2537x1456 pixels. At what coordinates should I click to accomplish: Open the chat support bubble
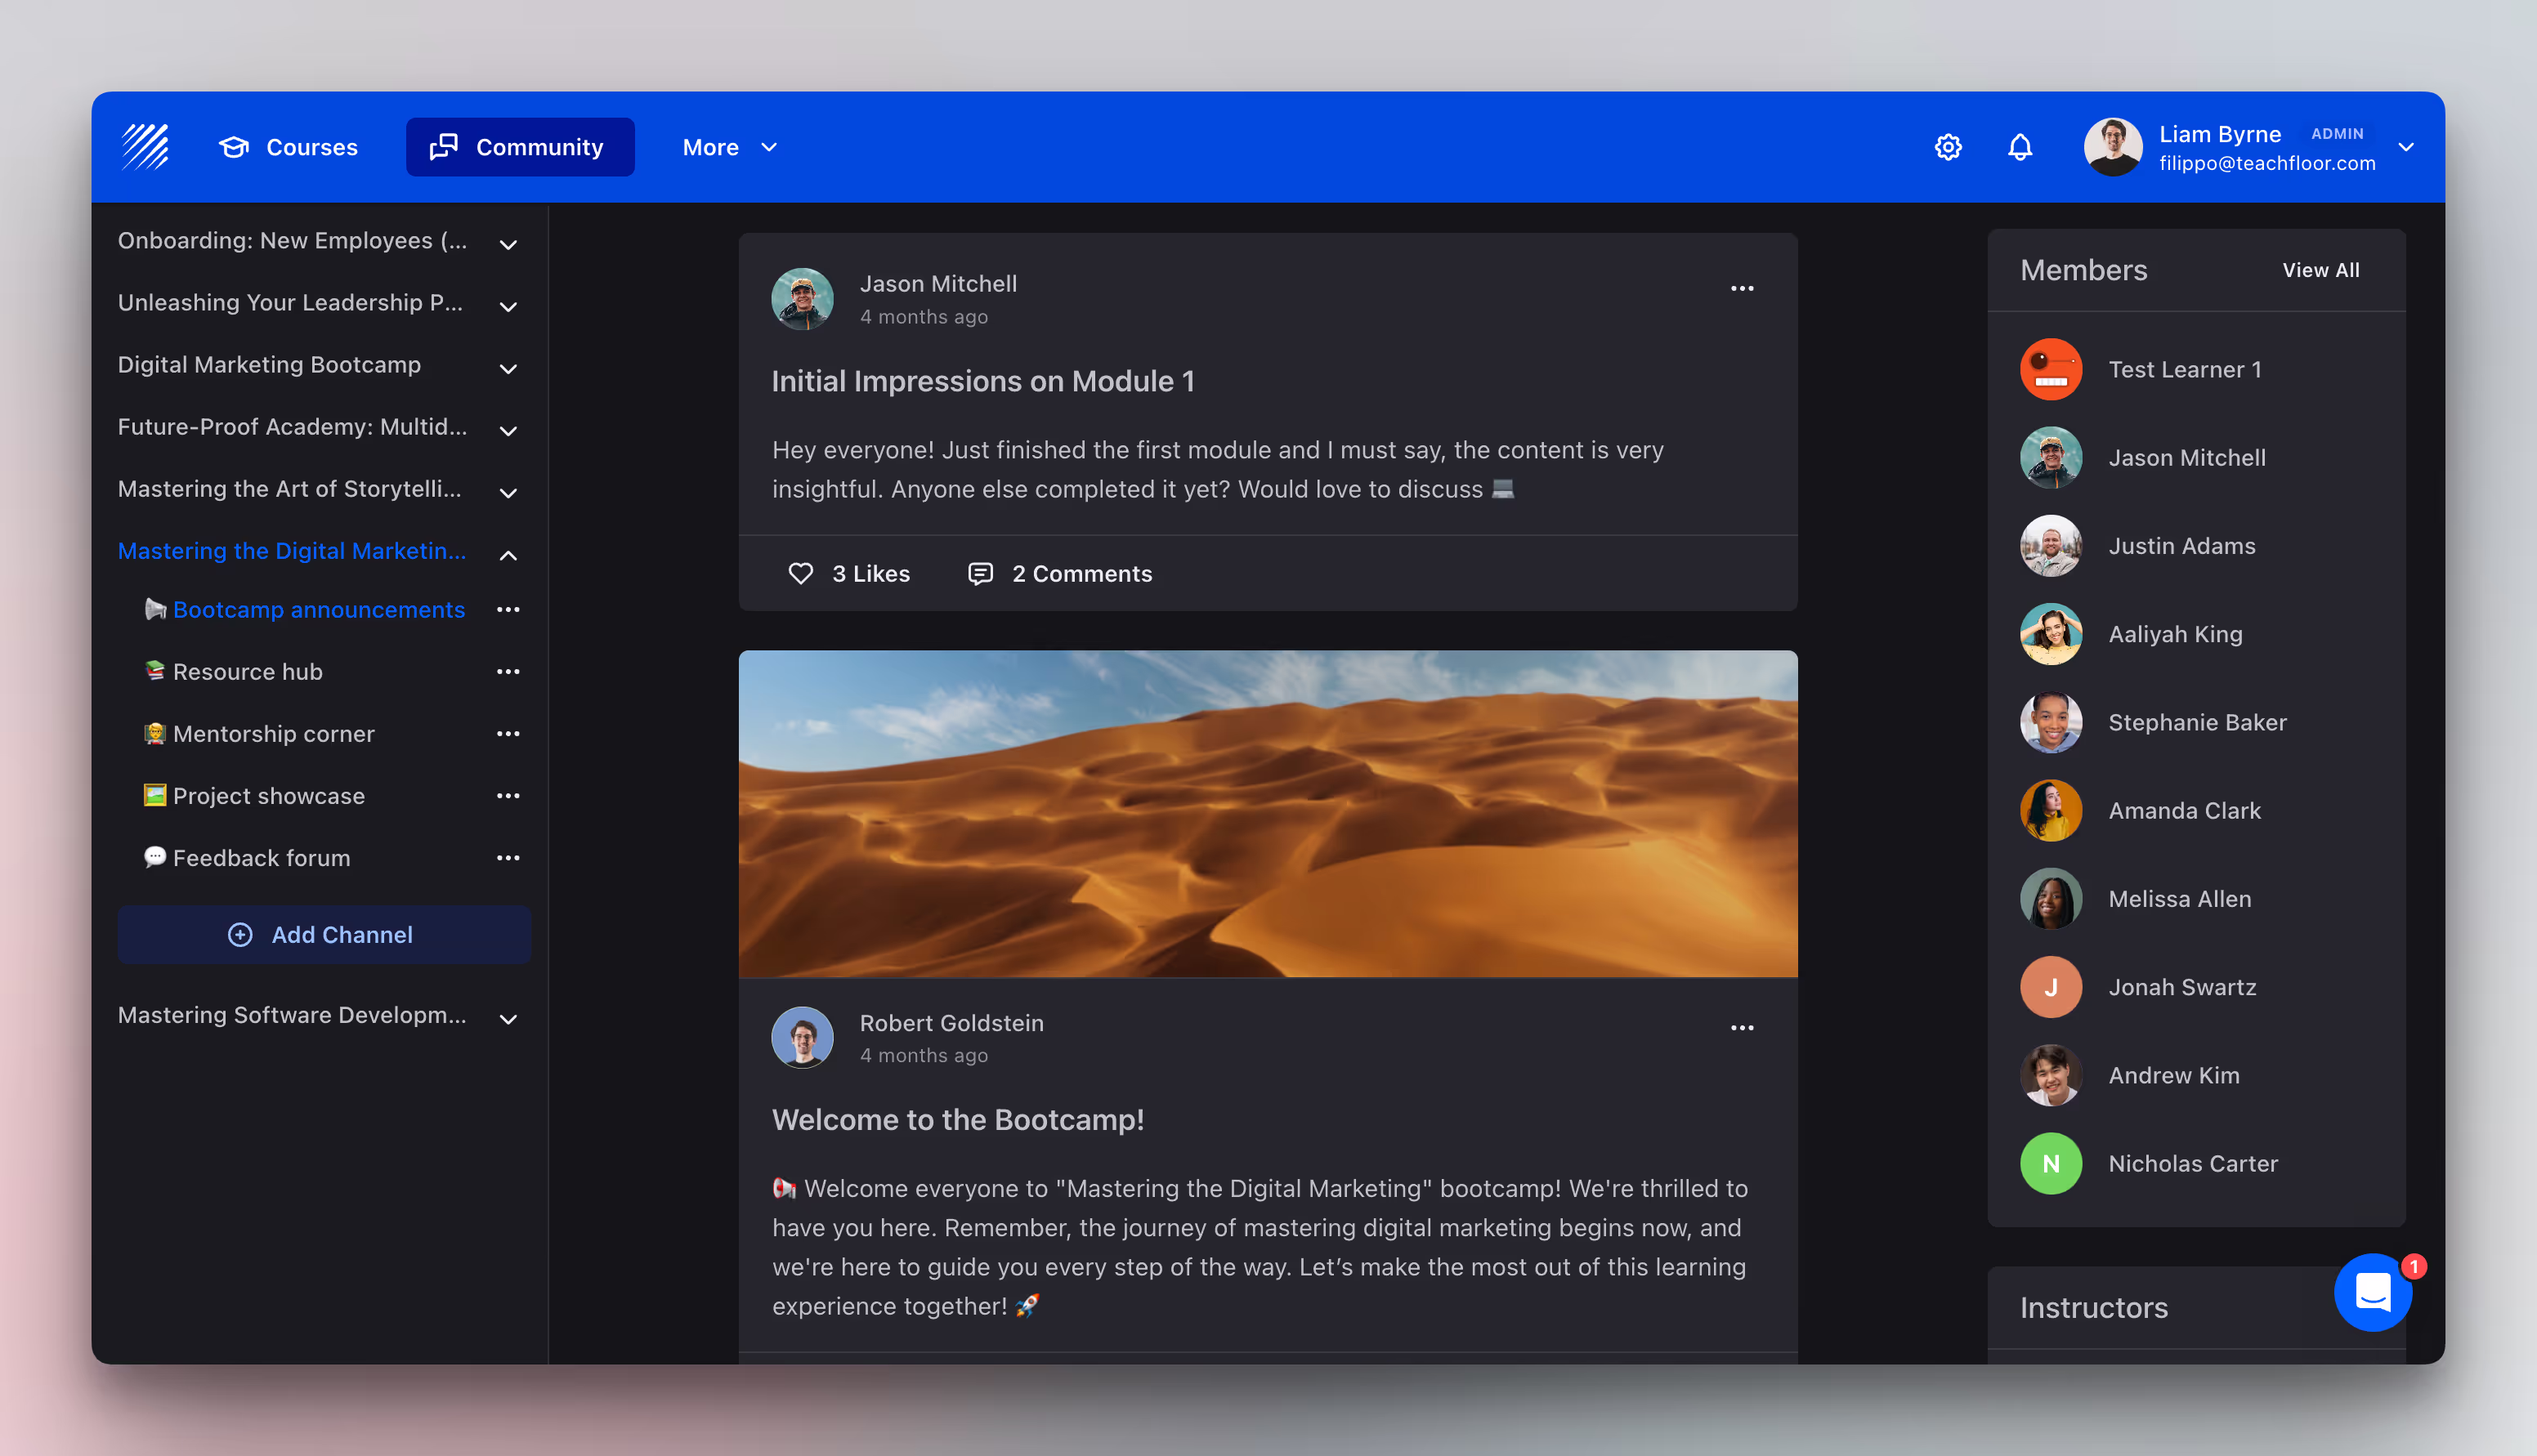(x=2371, y=1291)
